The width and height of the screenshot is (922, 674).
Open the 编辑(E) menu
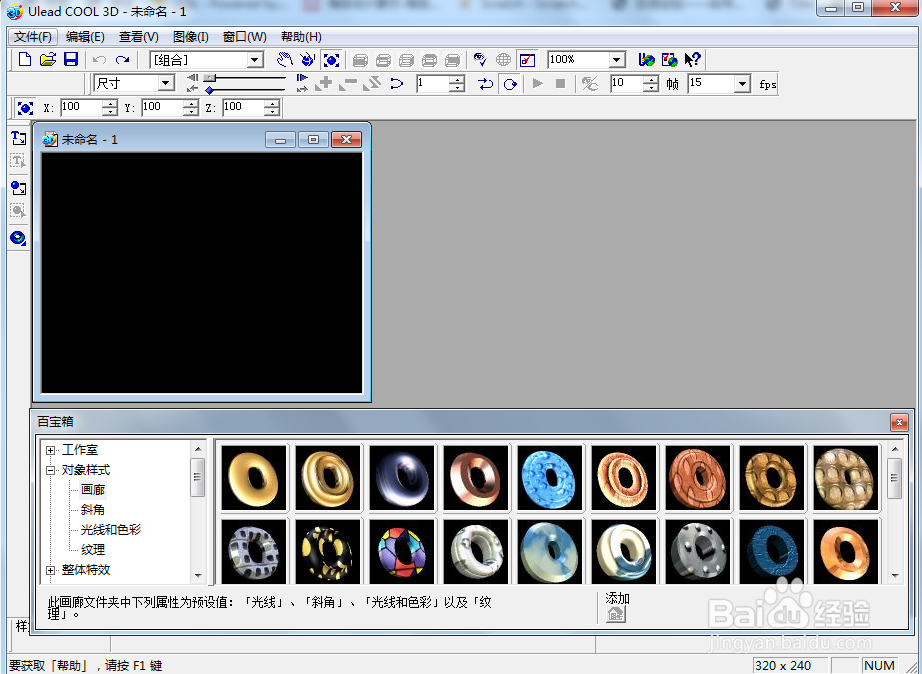85,36
